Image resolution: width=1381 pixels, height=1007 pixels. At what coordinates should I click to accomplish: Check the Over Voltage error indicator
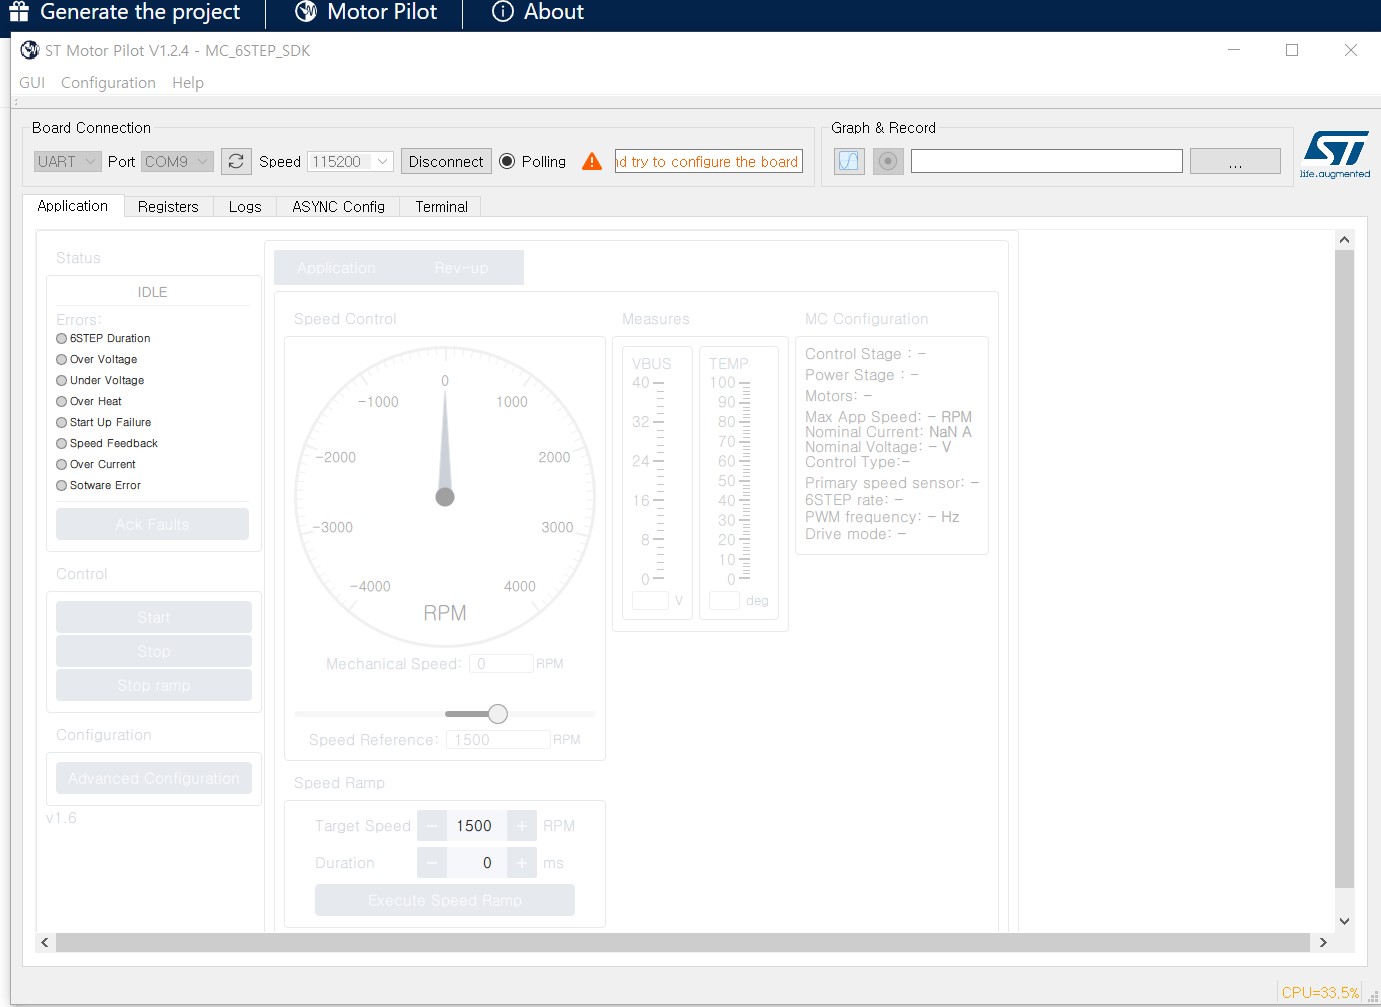[60, 359]
